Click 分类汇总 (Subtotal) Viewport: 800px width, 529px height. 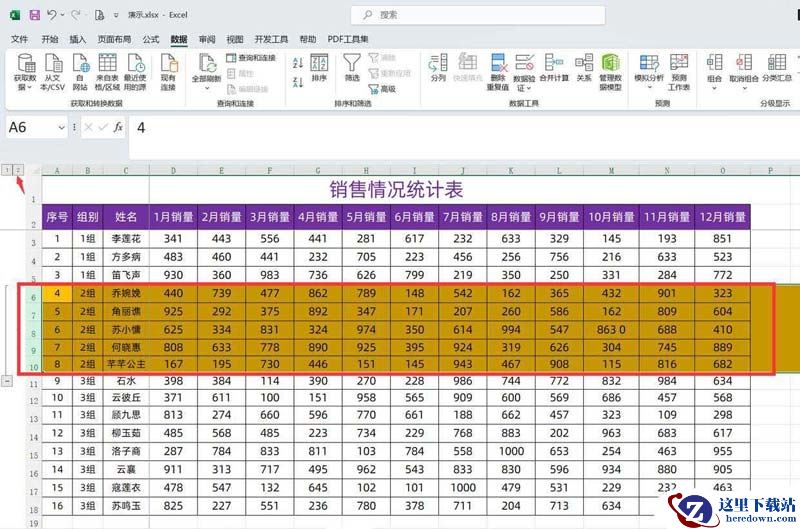click(777, 67)
